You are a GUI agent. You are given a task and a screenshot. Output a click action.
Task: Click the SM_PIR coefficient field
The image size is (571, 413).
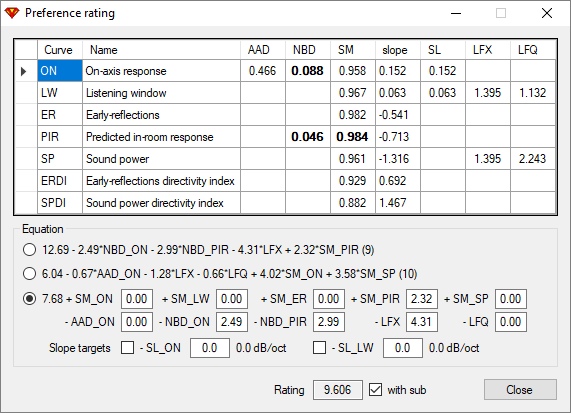tap(422, 299)
